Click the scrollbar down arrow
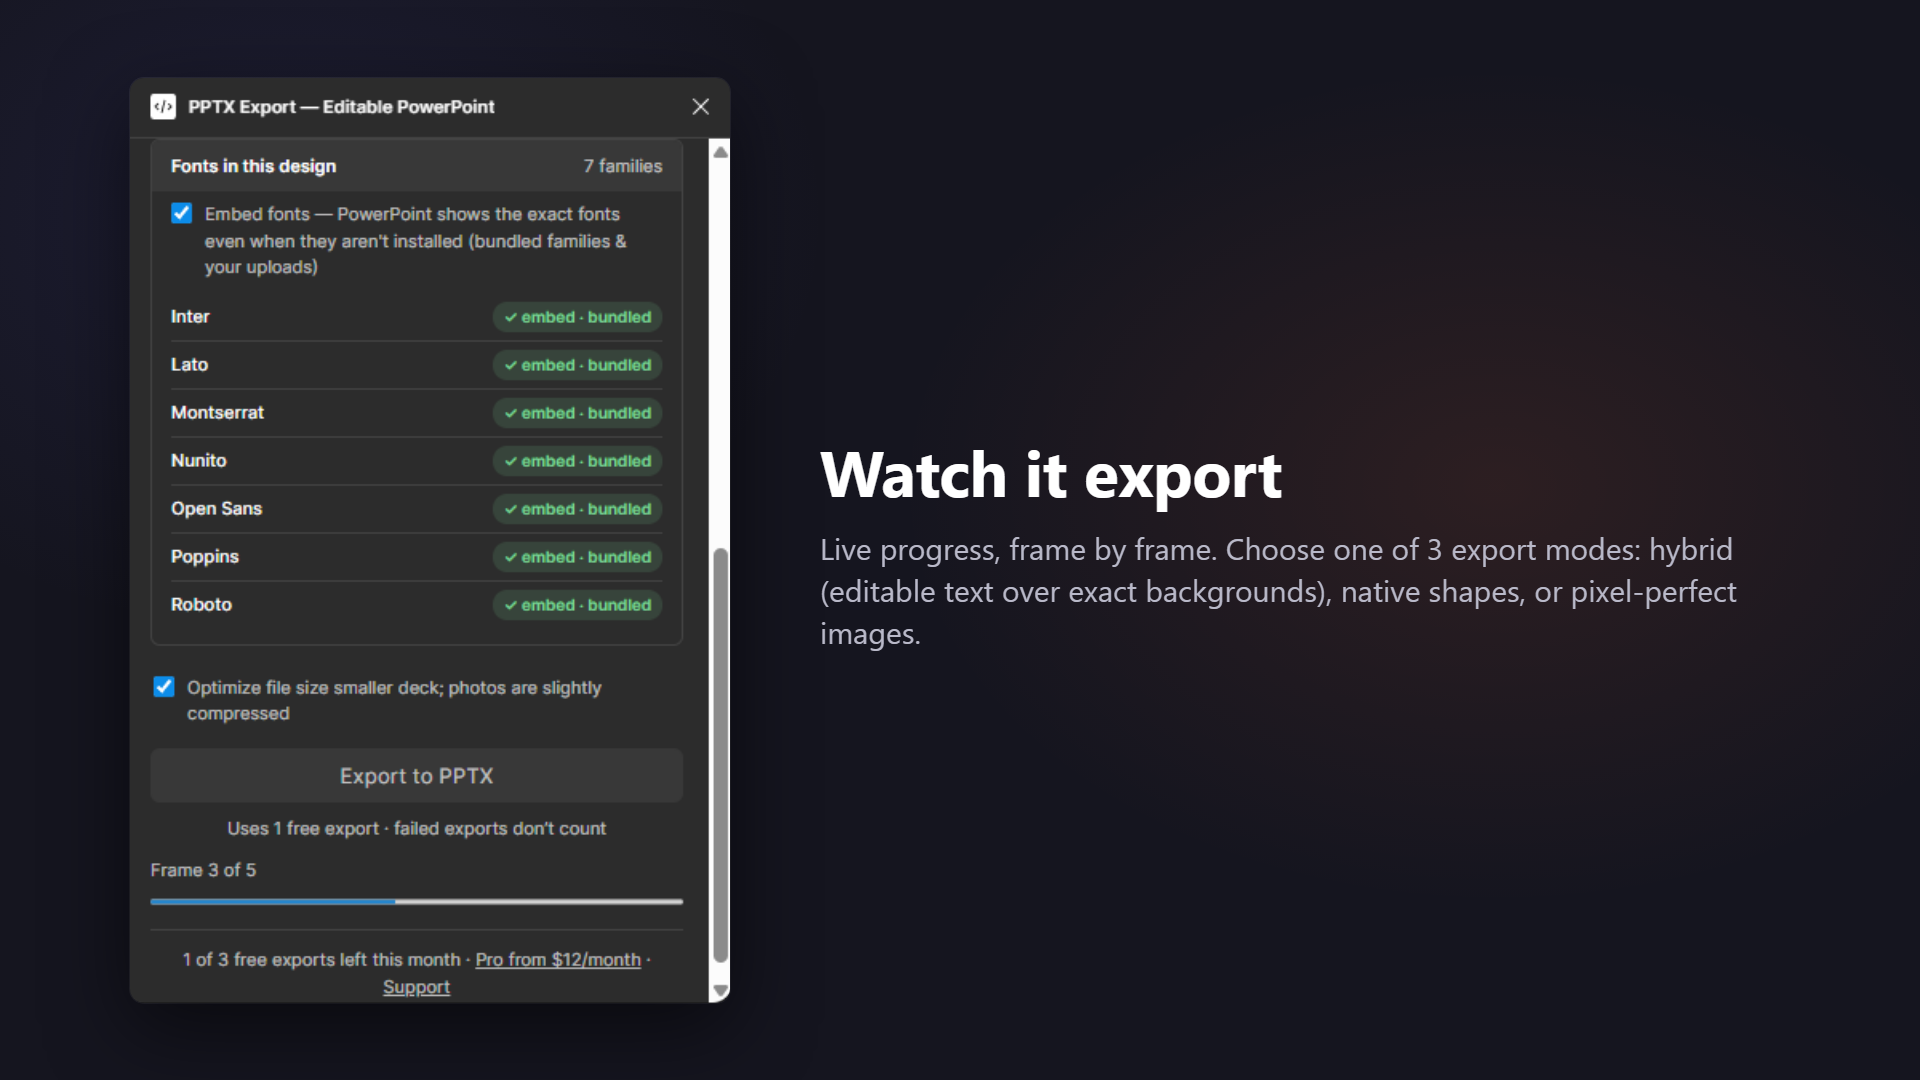Viewport: 1920px width, 1080px height. tap(720, 991)
